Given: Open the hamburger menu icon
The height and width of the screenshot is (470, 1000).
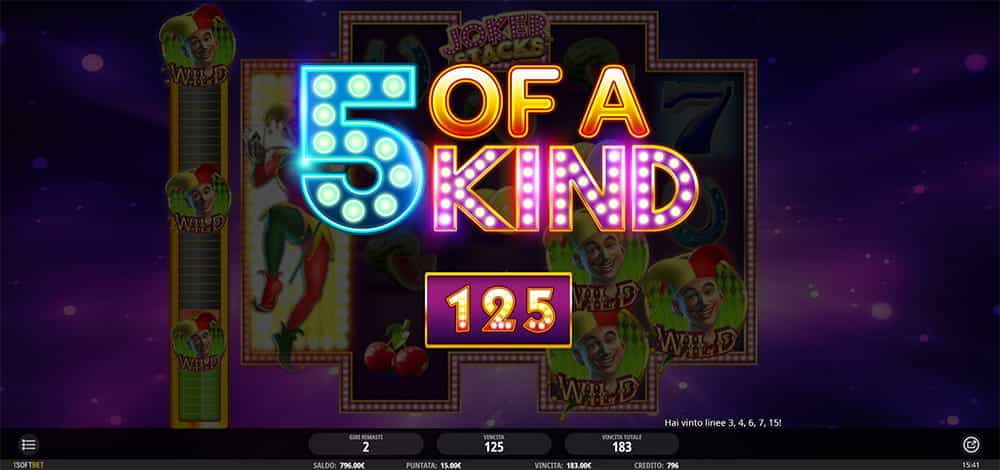Looking at the screenshot, I should (29, 444).
